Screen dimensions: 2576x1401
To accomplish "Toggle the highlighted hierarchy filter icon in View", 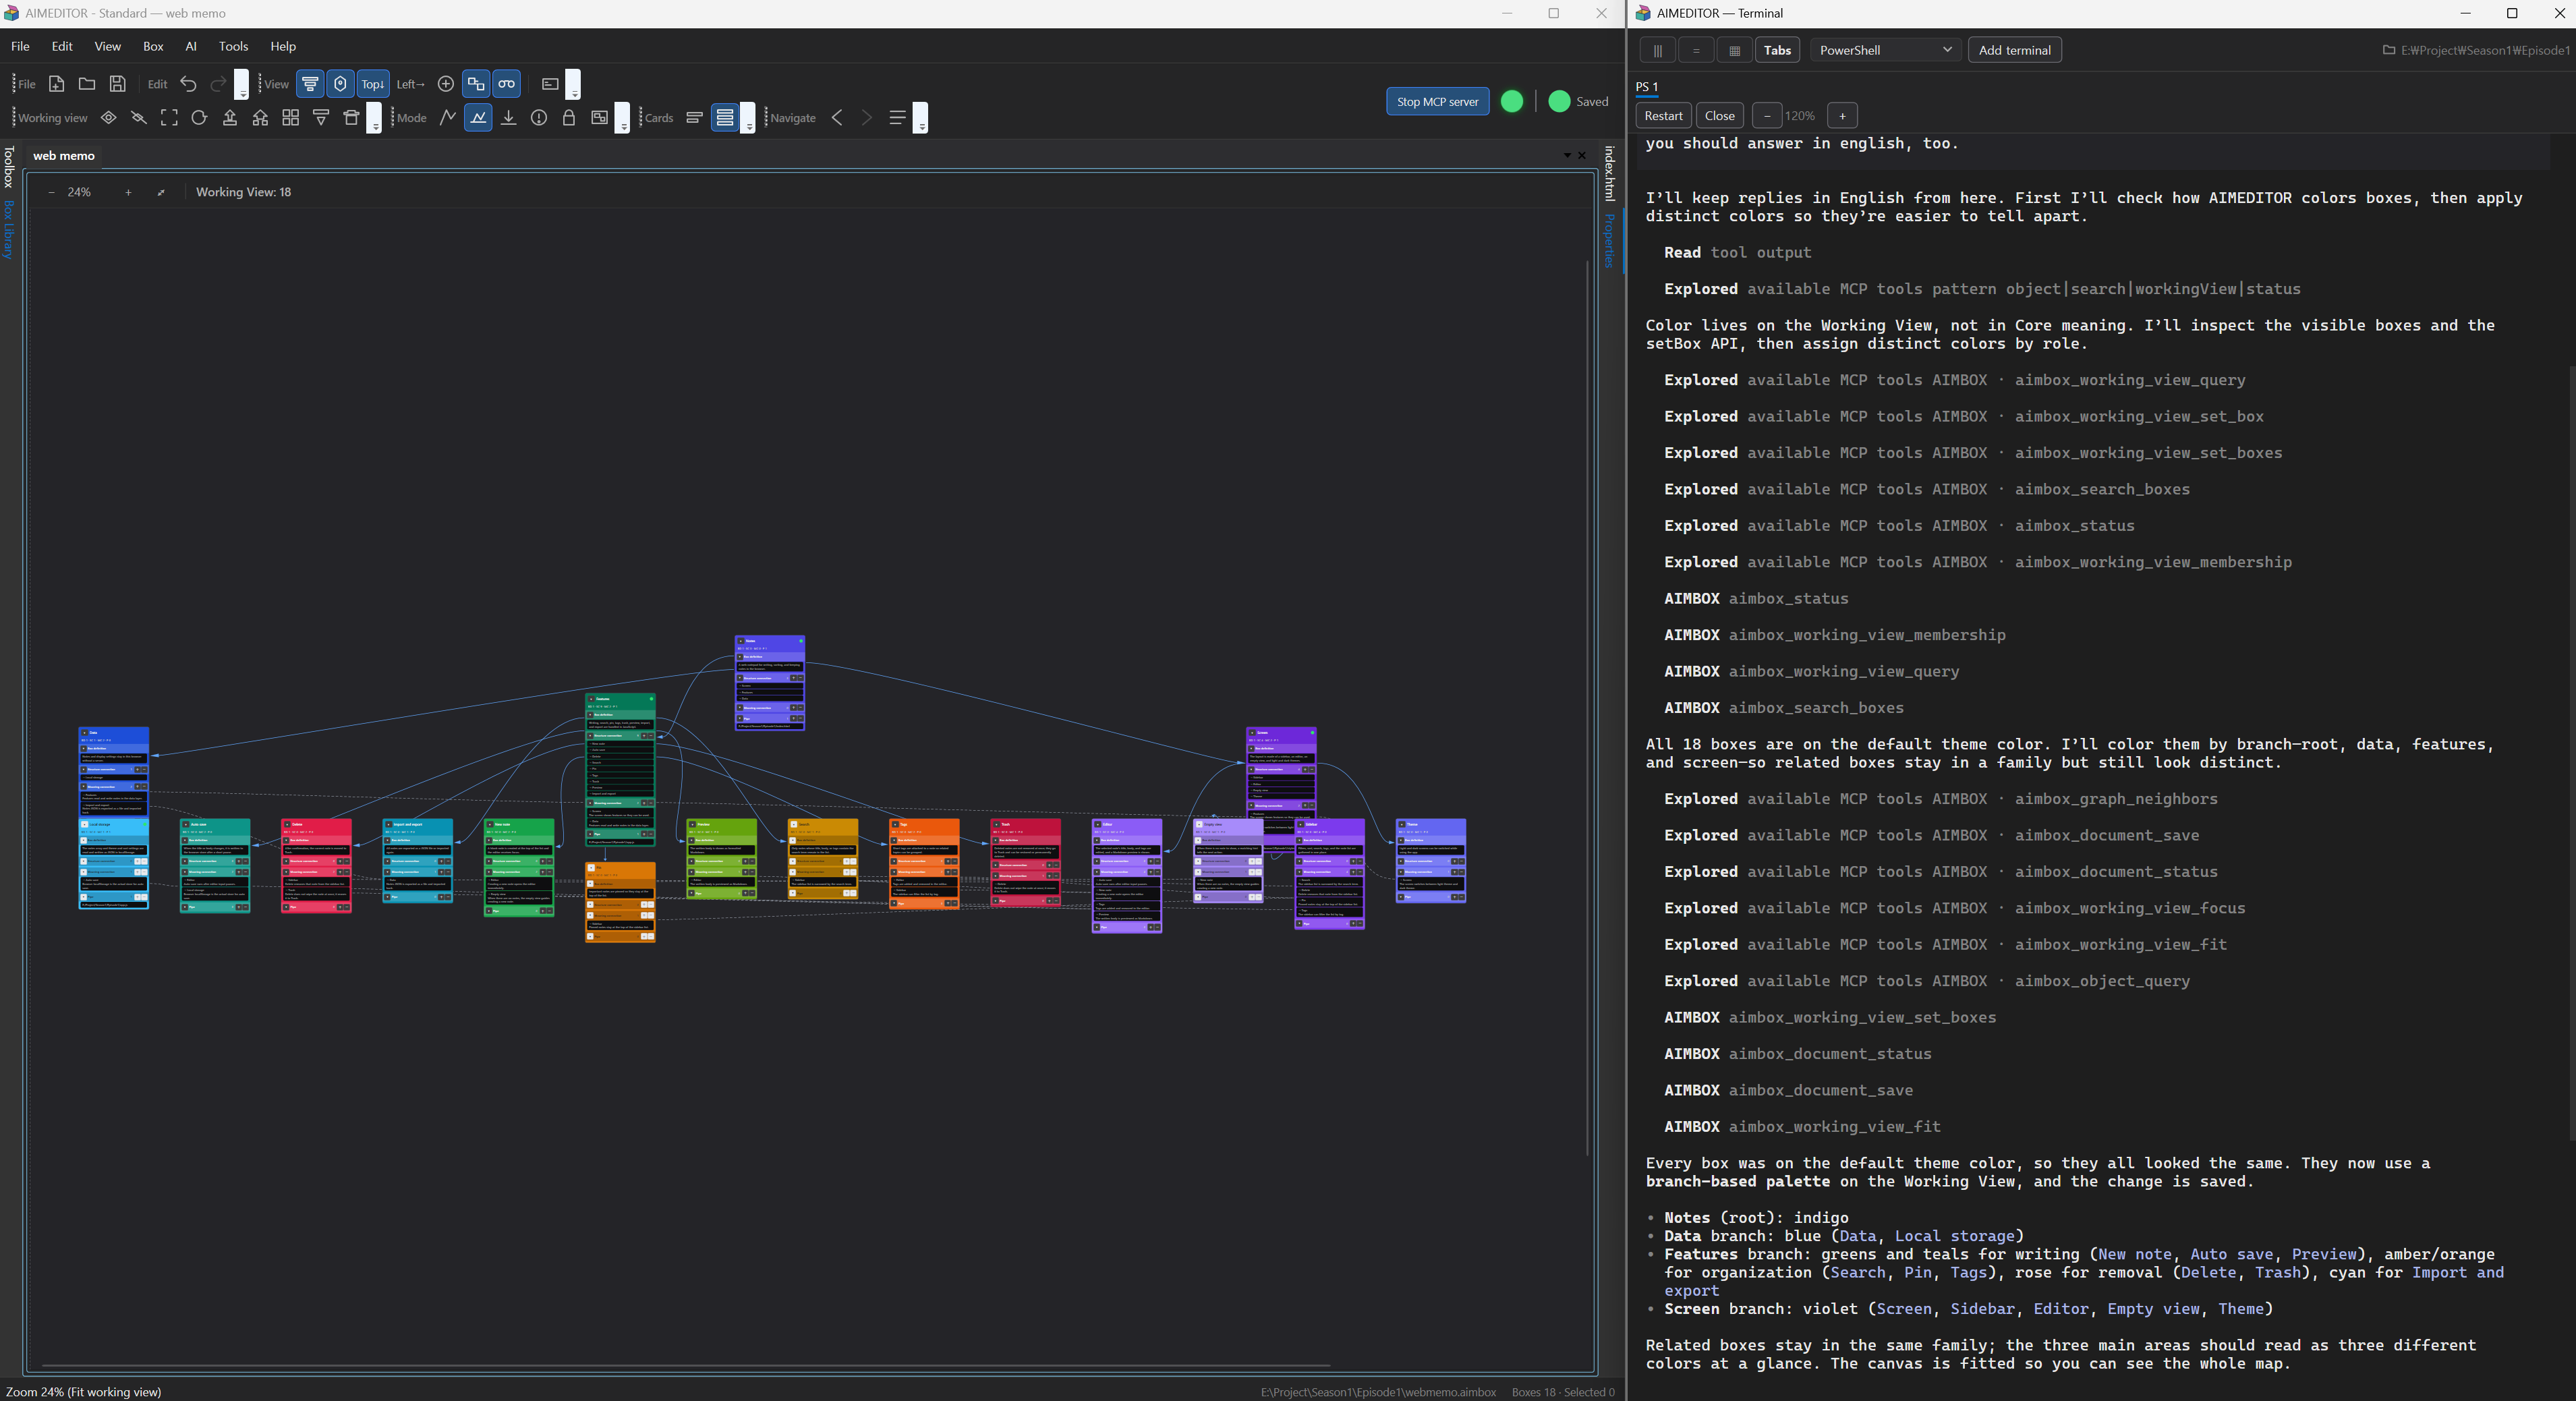I will click(310, 84).
